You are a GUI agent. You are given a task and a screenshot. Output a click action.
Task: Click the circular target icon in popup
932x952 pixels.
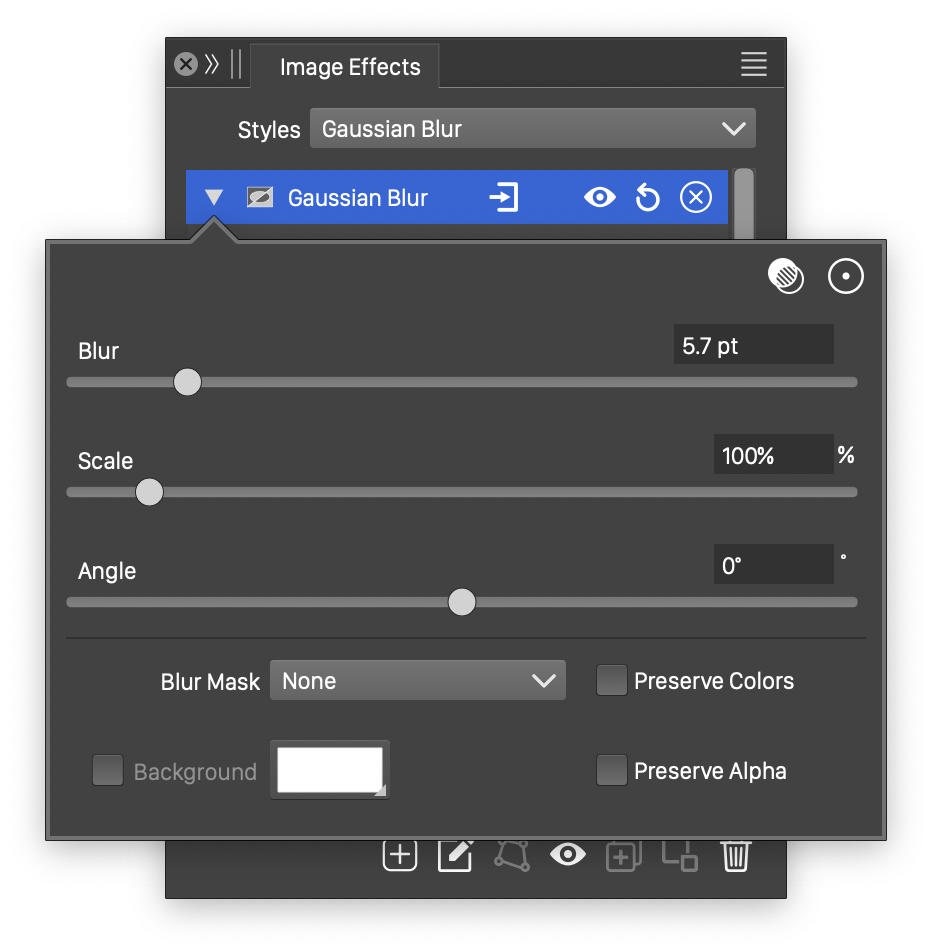point(845,276)
